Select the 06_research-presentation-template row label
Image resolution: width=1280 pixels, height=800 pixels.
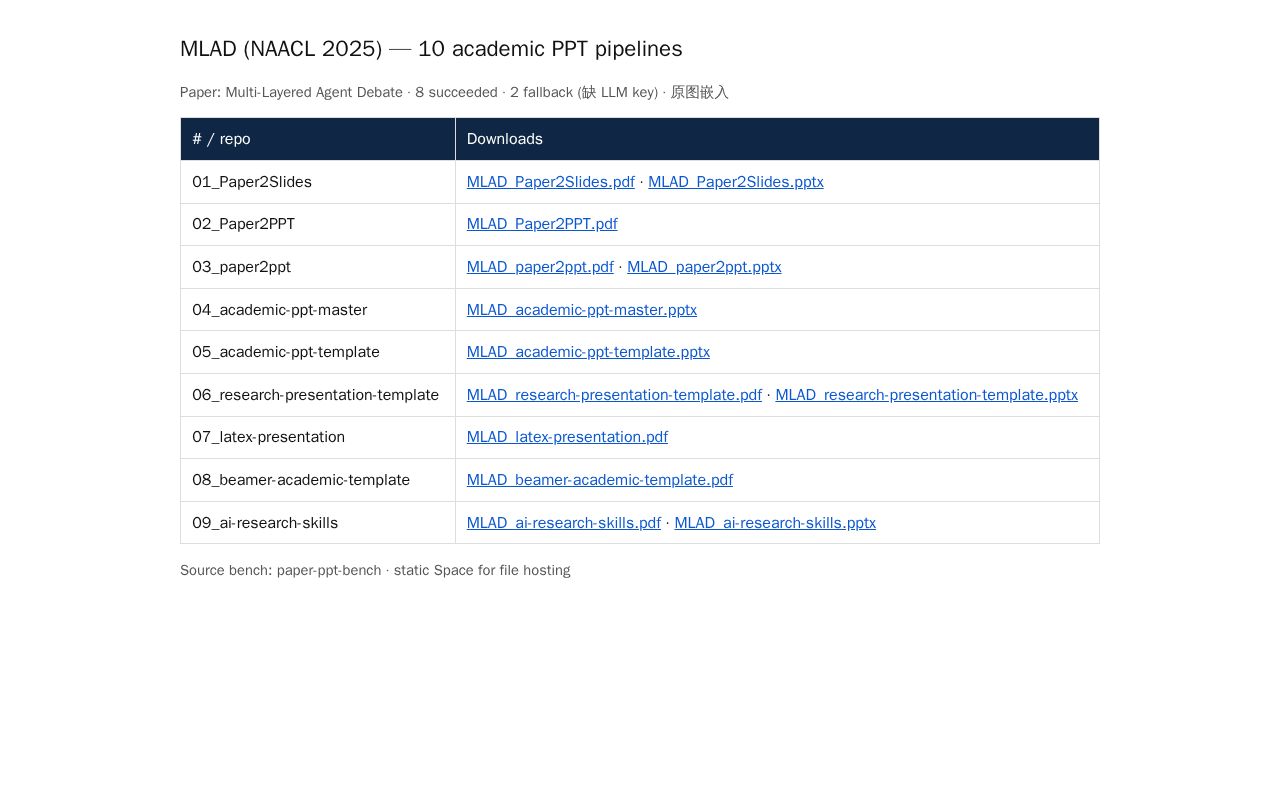316,395
